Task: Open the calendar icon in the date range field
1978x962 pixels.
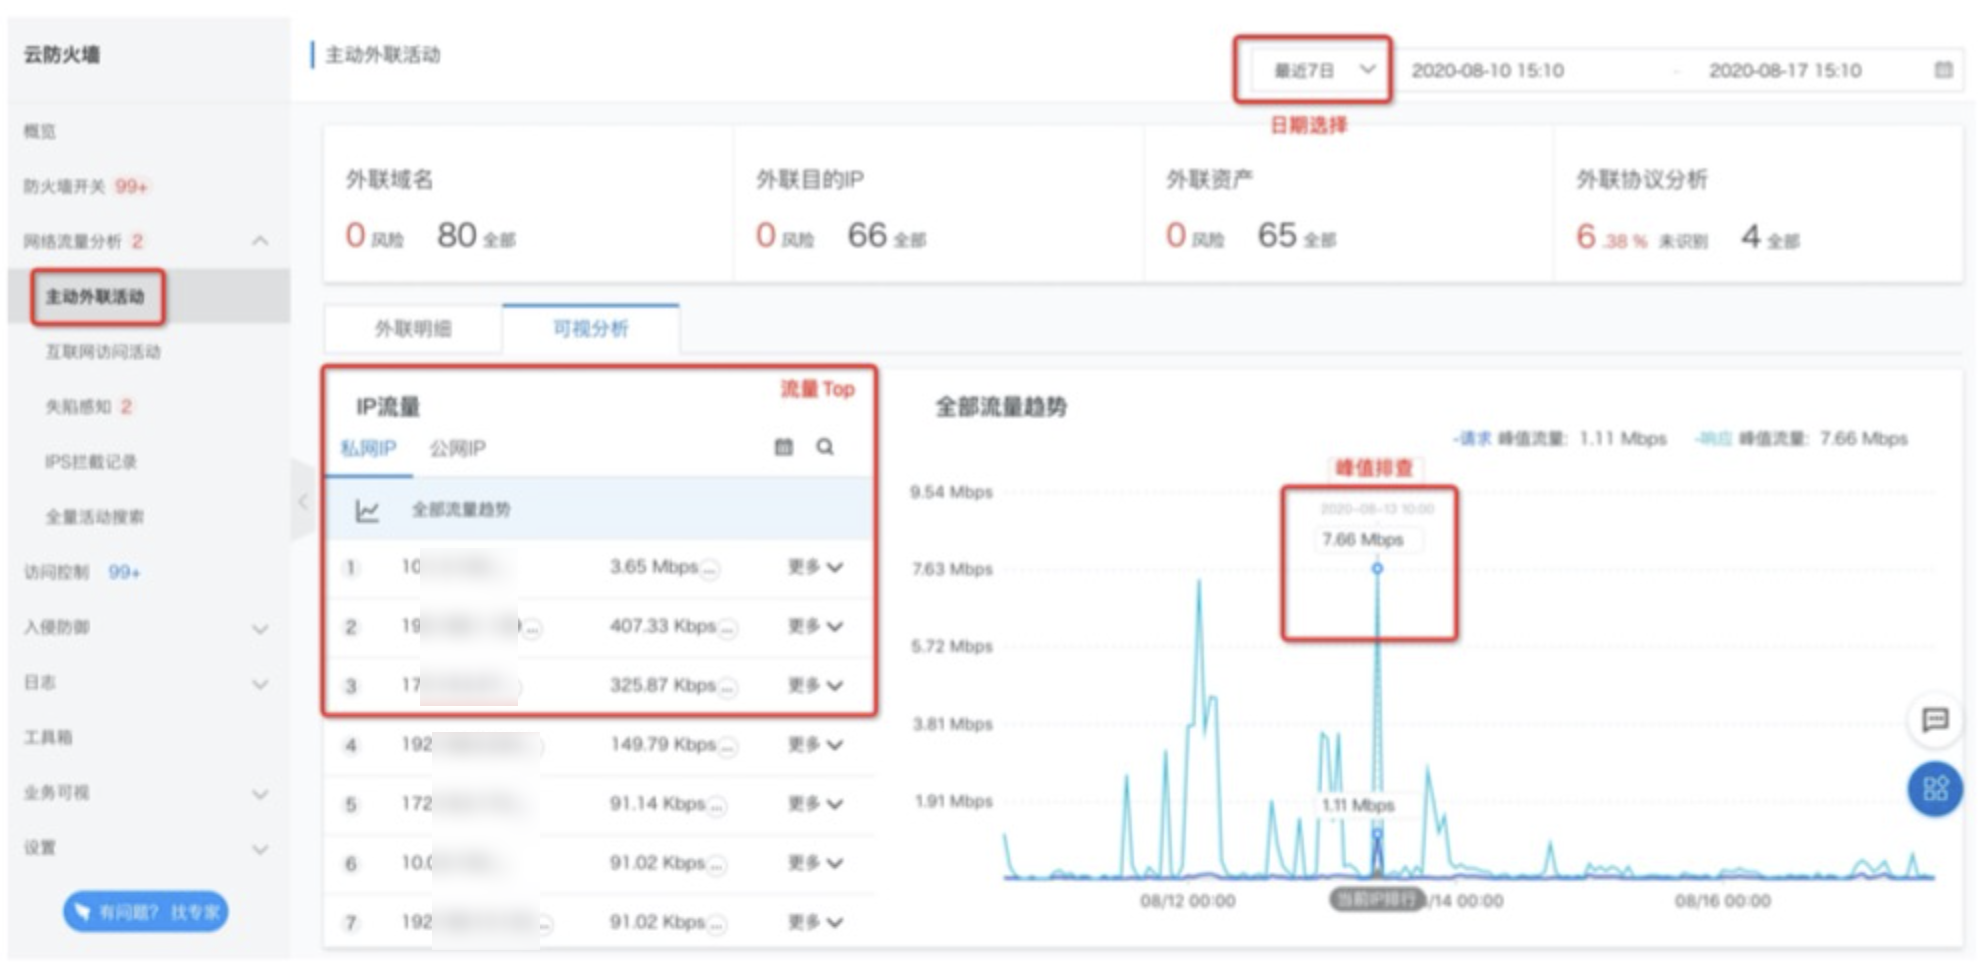Action: 1943,70
